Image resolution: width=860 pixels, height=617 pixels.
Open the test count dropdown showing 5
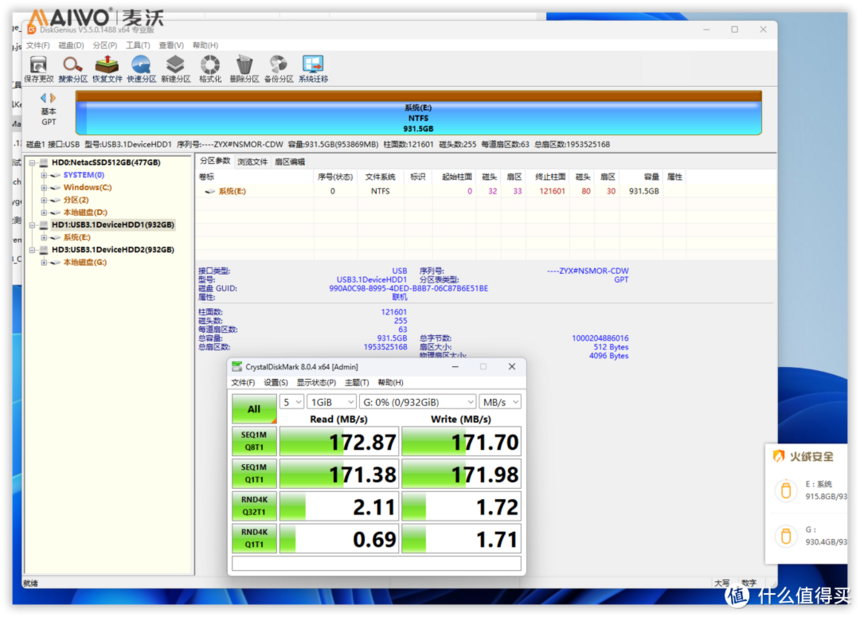pyautogui.click(x=291, y=402)
